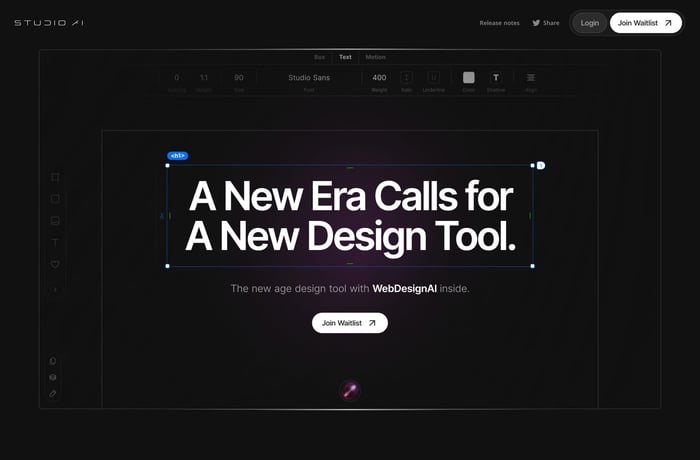
Task: Open the 400 font weight dropdown
Action: coord(379,78)
